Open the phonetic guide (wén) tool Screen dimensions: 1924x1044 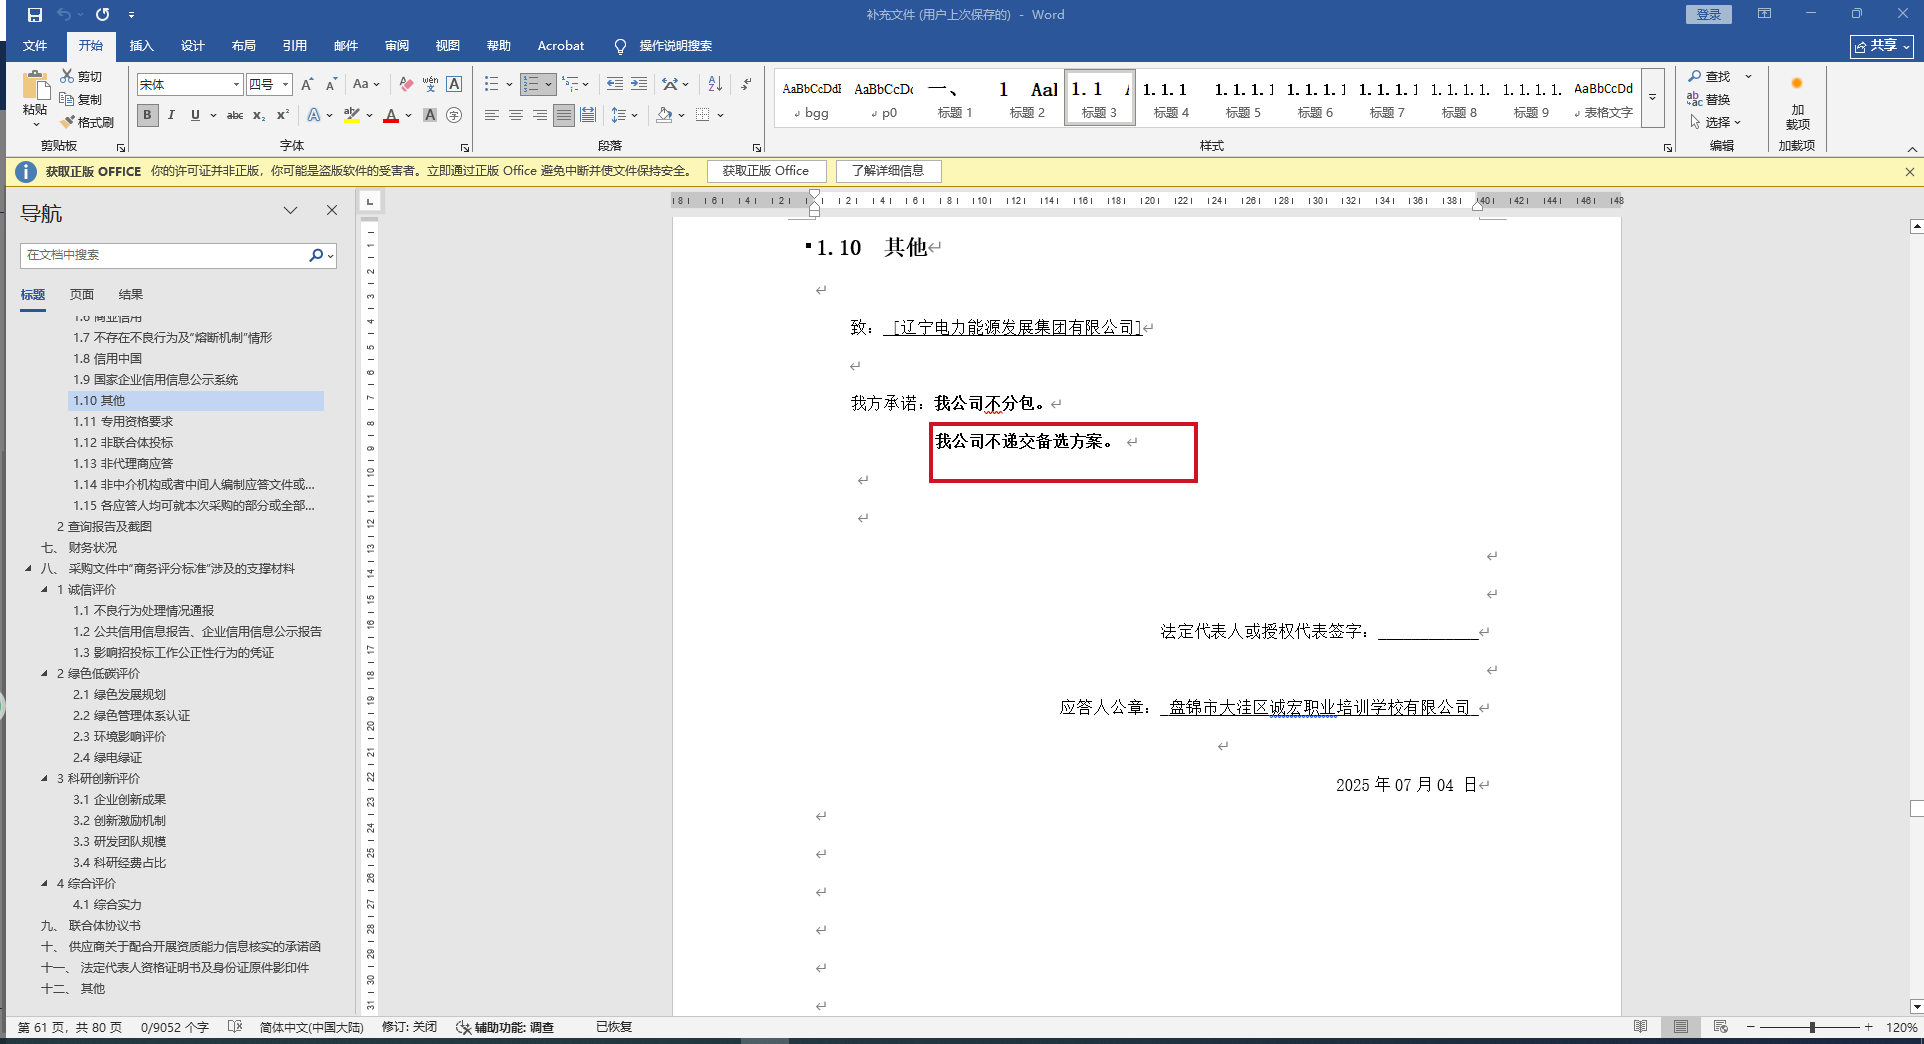coord(430,85)
